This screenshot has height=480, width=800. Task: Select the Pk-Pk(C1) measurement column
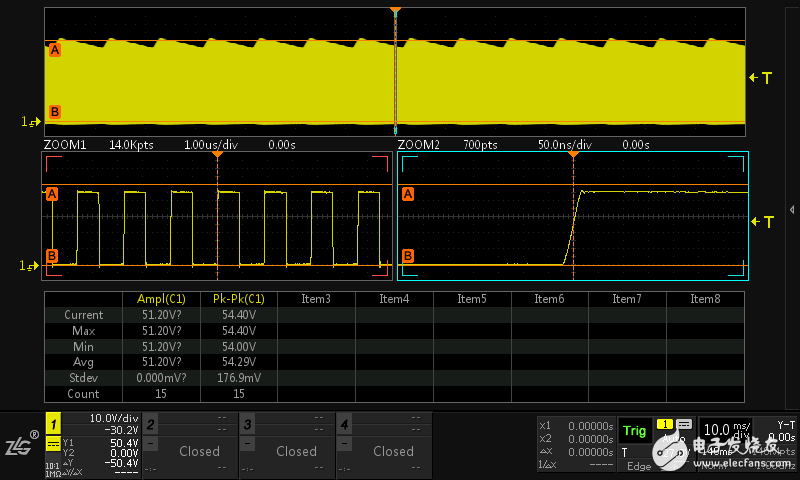point(237,299)
